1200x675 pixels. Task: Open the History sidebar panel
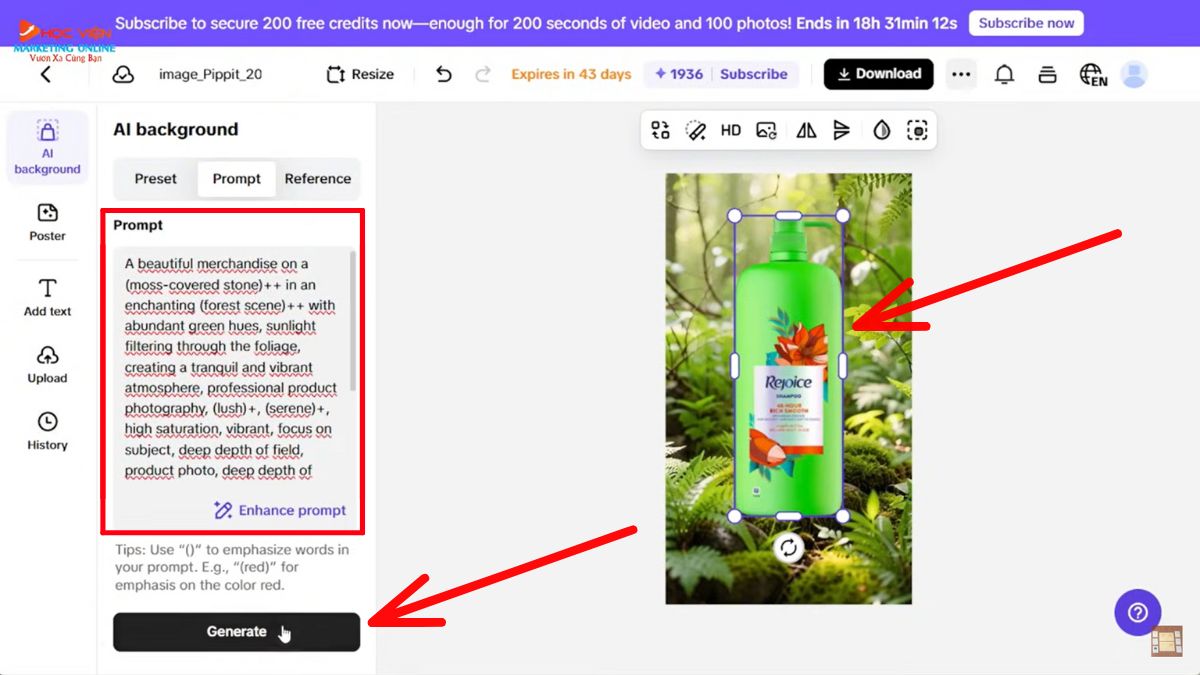point(47,431)
